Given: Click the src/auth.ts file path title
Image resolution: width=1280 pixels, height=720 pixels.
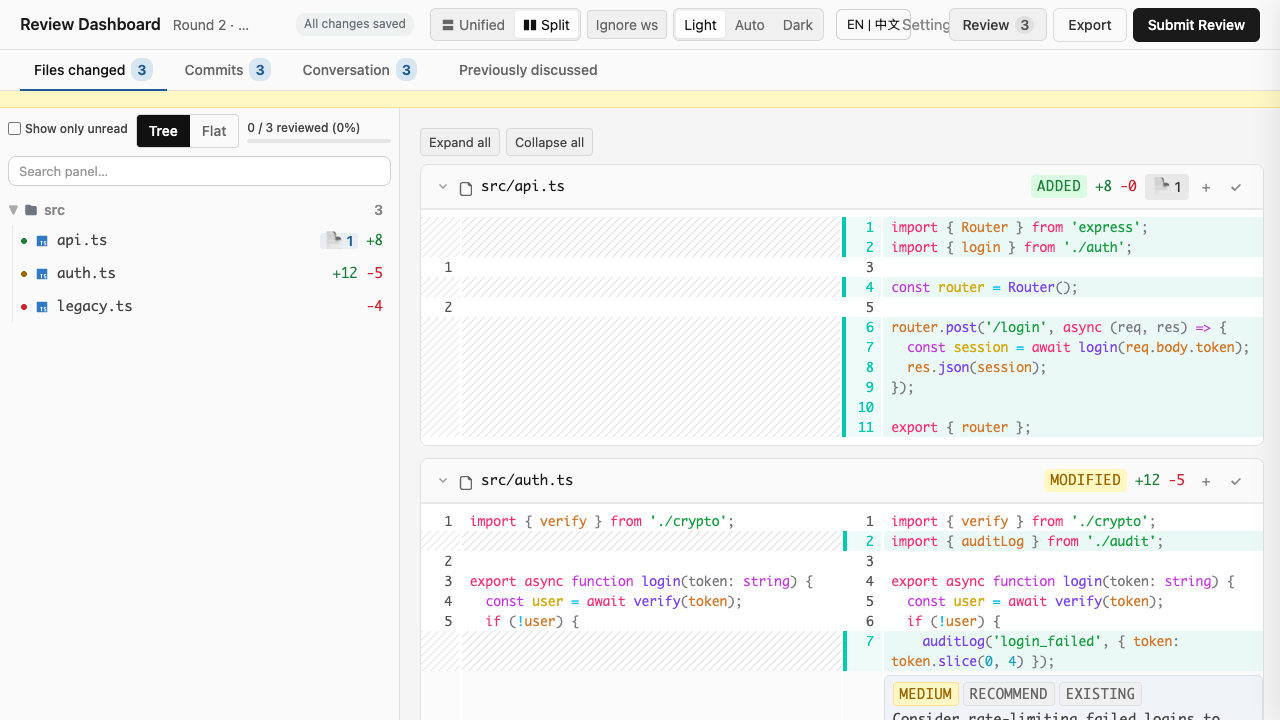Looking at the screenshot, I should (527, 480).
